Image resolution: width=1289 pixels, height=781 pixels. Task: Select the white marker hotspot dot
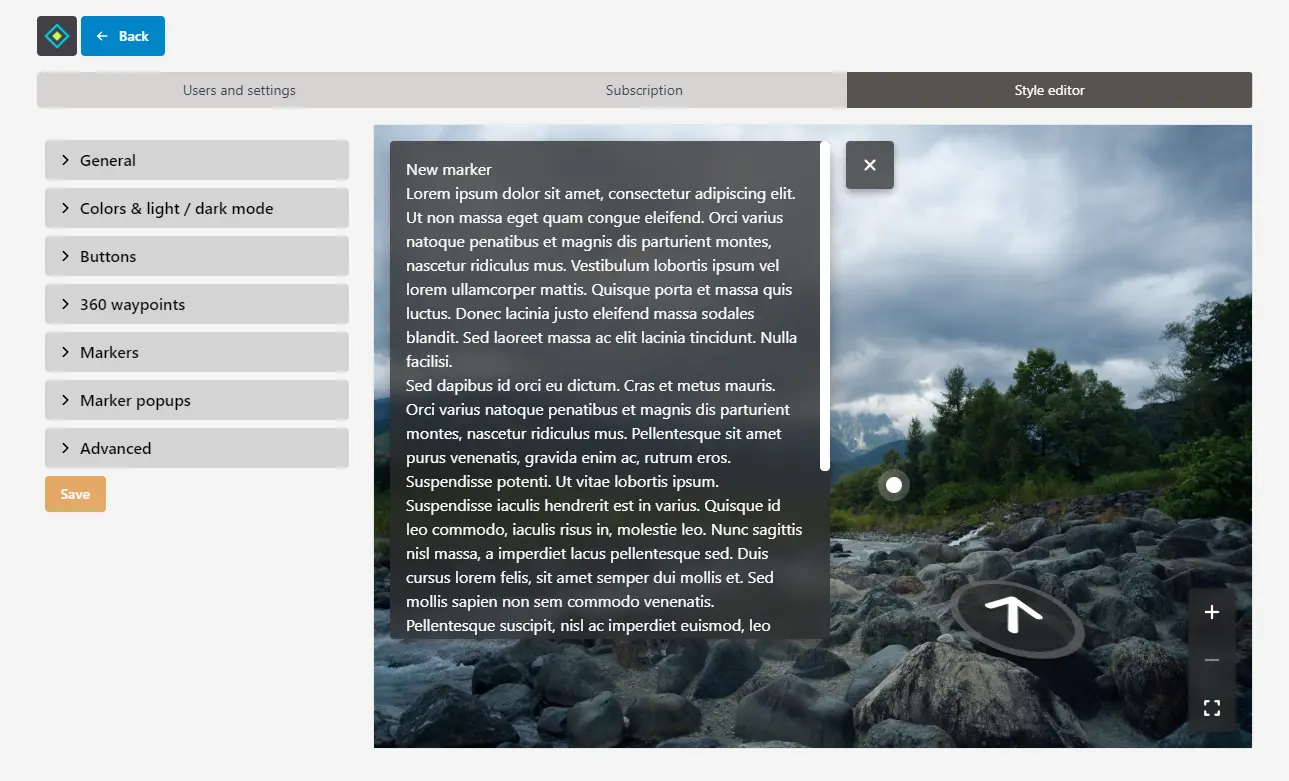point(892,485)
